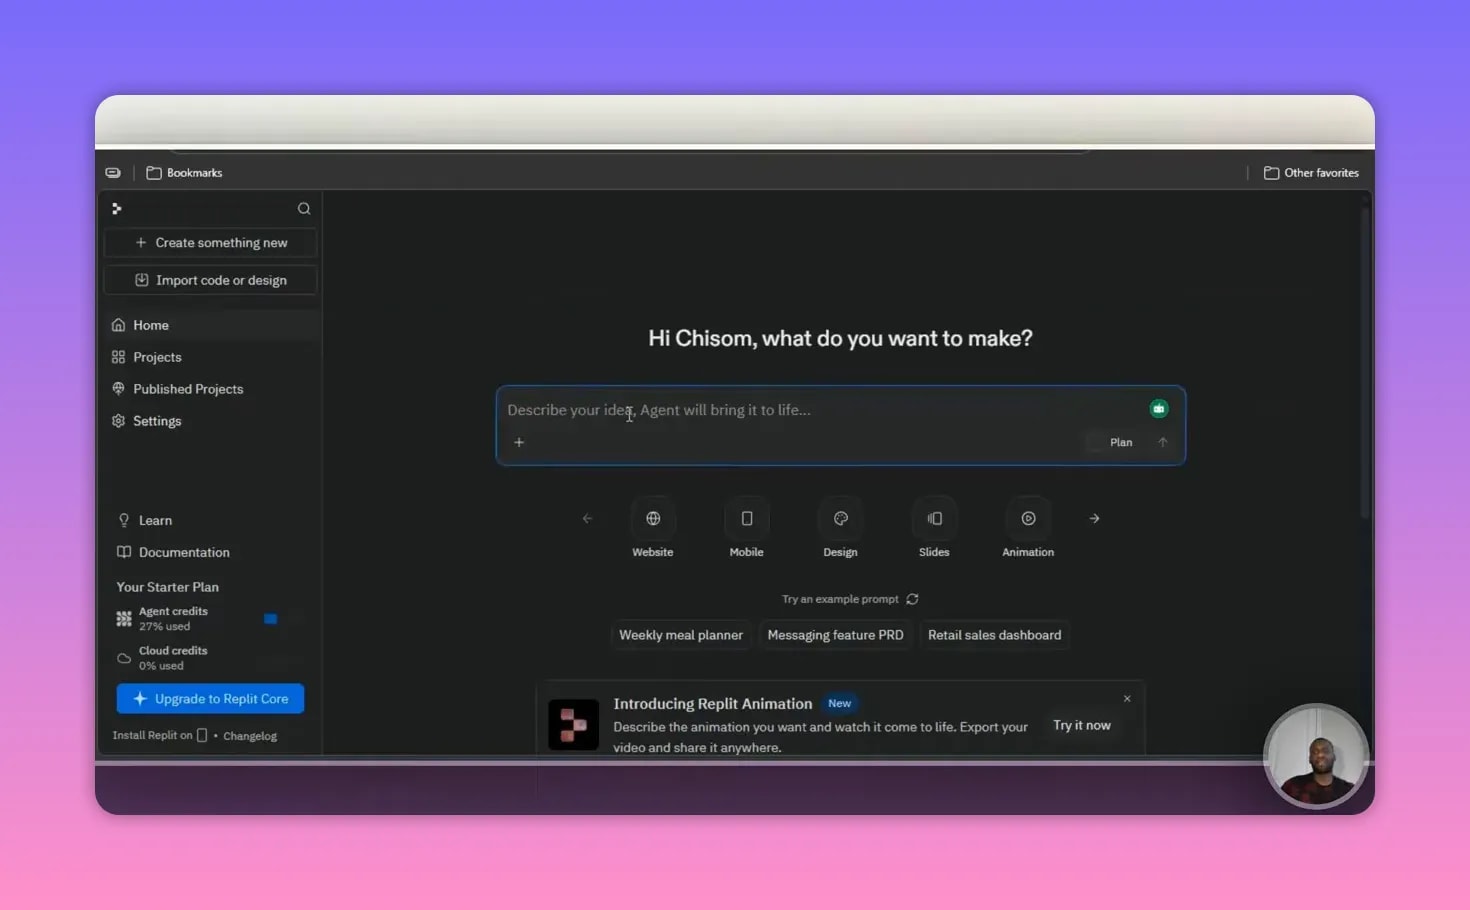Open Other favorites folder
This screenshot has height=910, width=1470.
pos(1311,173)
